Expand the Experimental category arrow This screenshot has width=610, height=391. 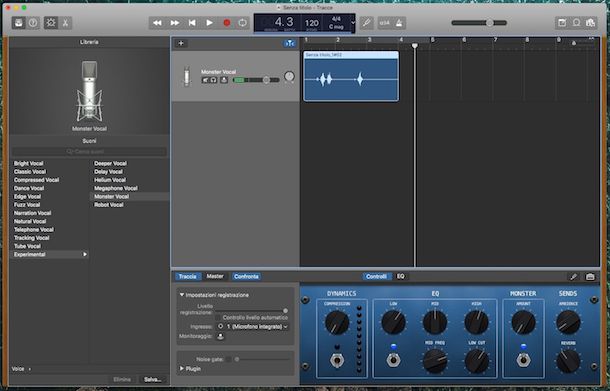pos(85,254)
